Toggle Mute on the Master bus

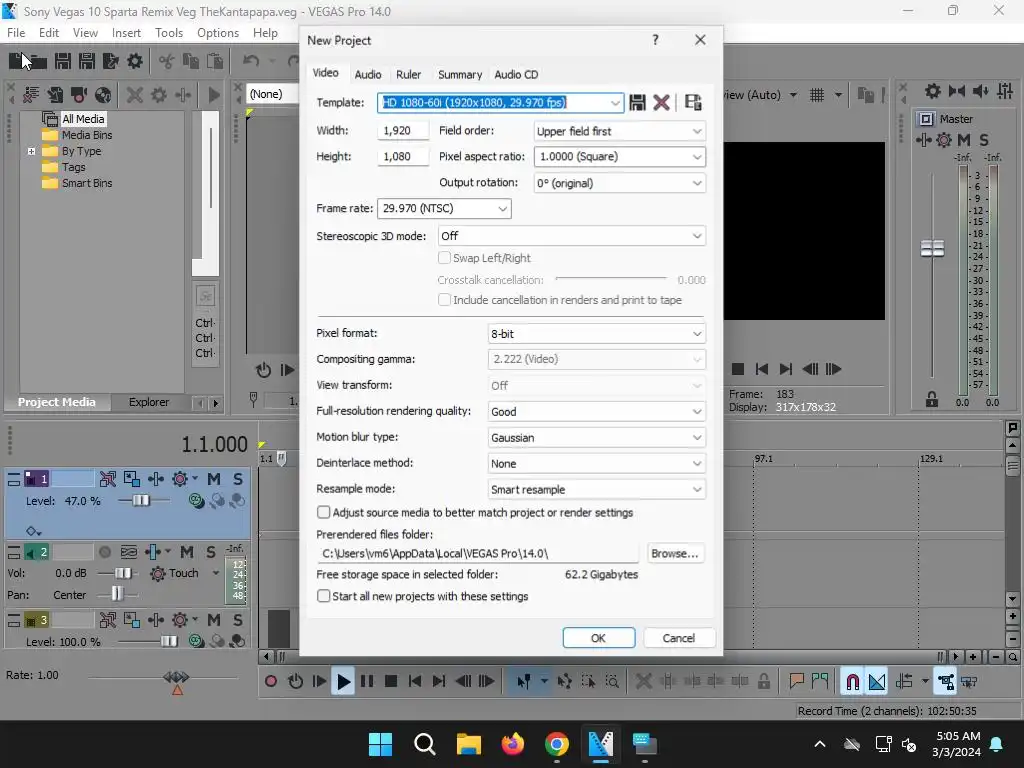(x=964, y=140)
